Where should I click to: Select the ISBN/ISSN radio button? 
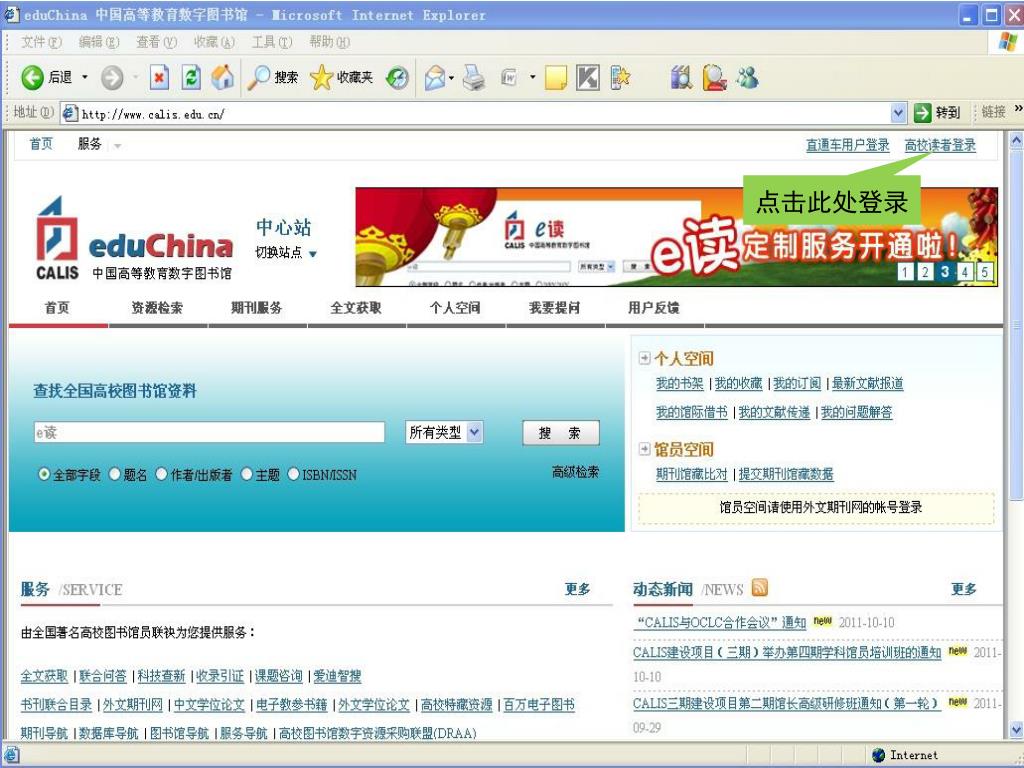294,474
